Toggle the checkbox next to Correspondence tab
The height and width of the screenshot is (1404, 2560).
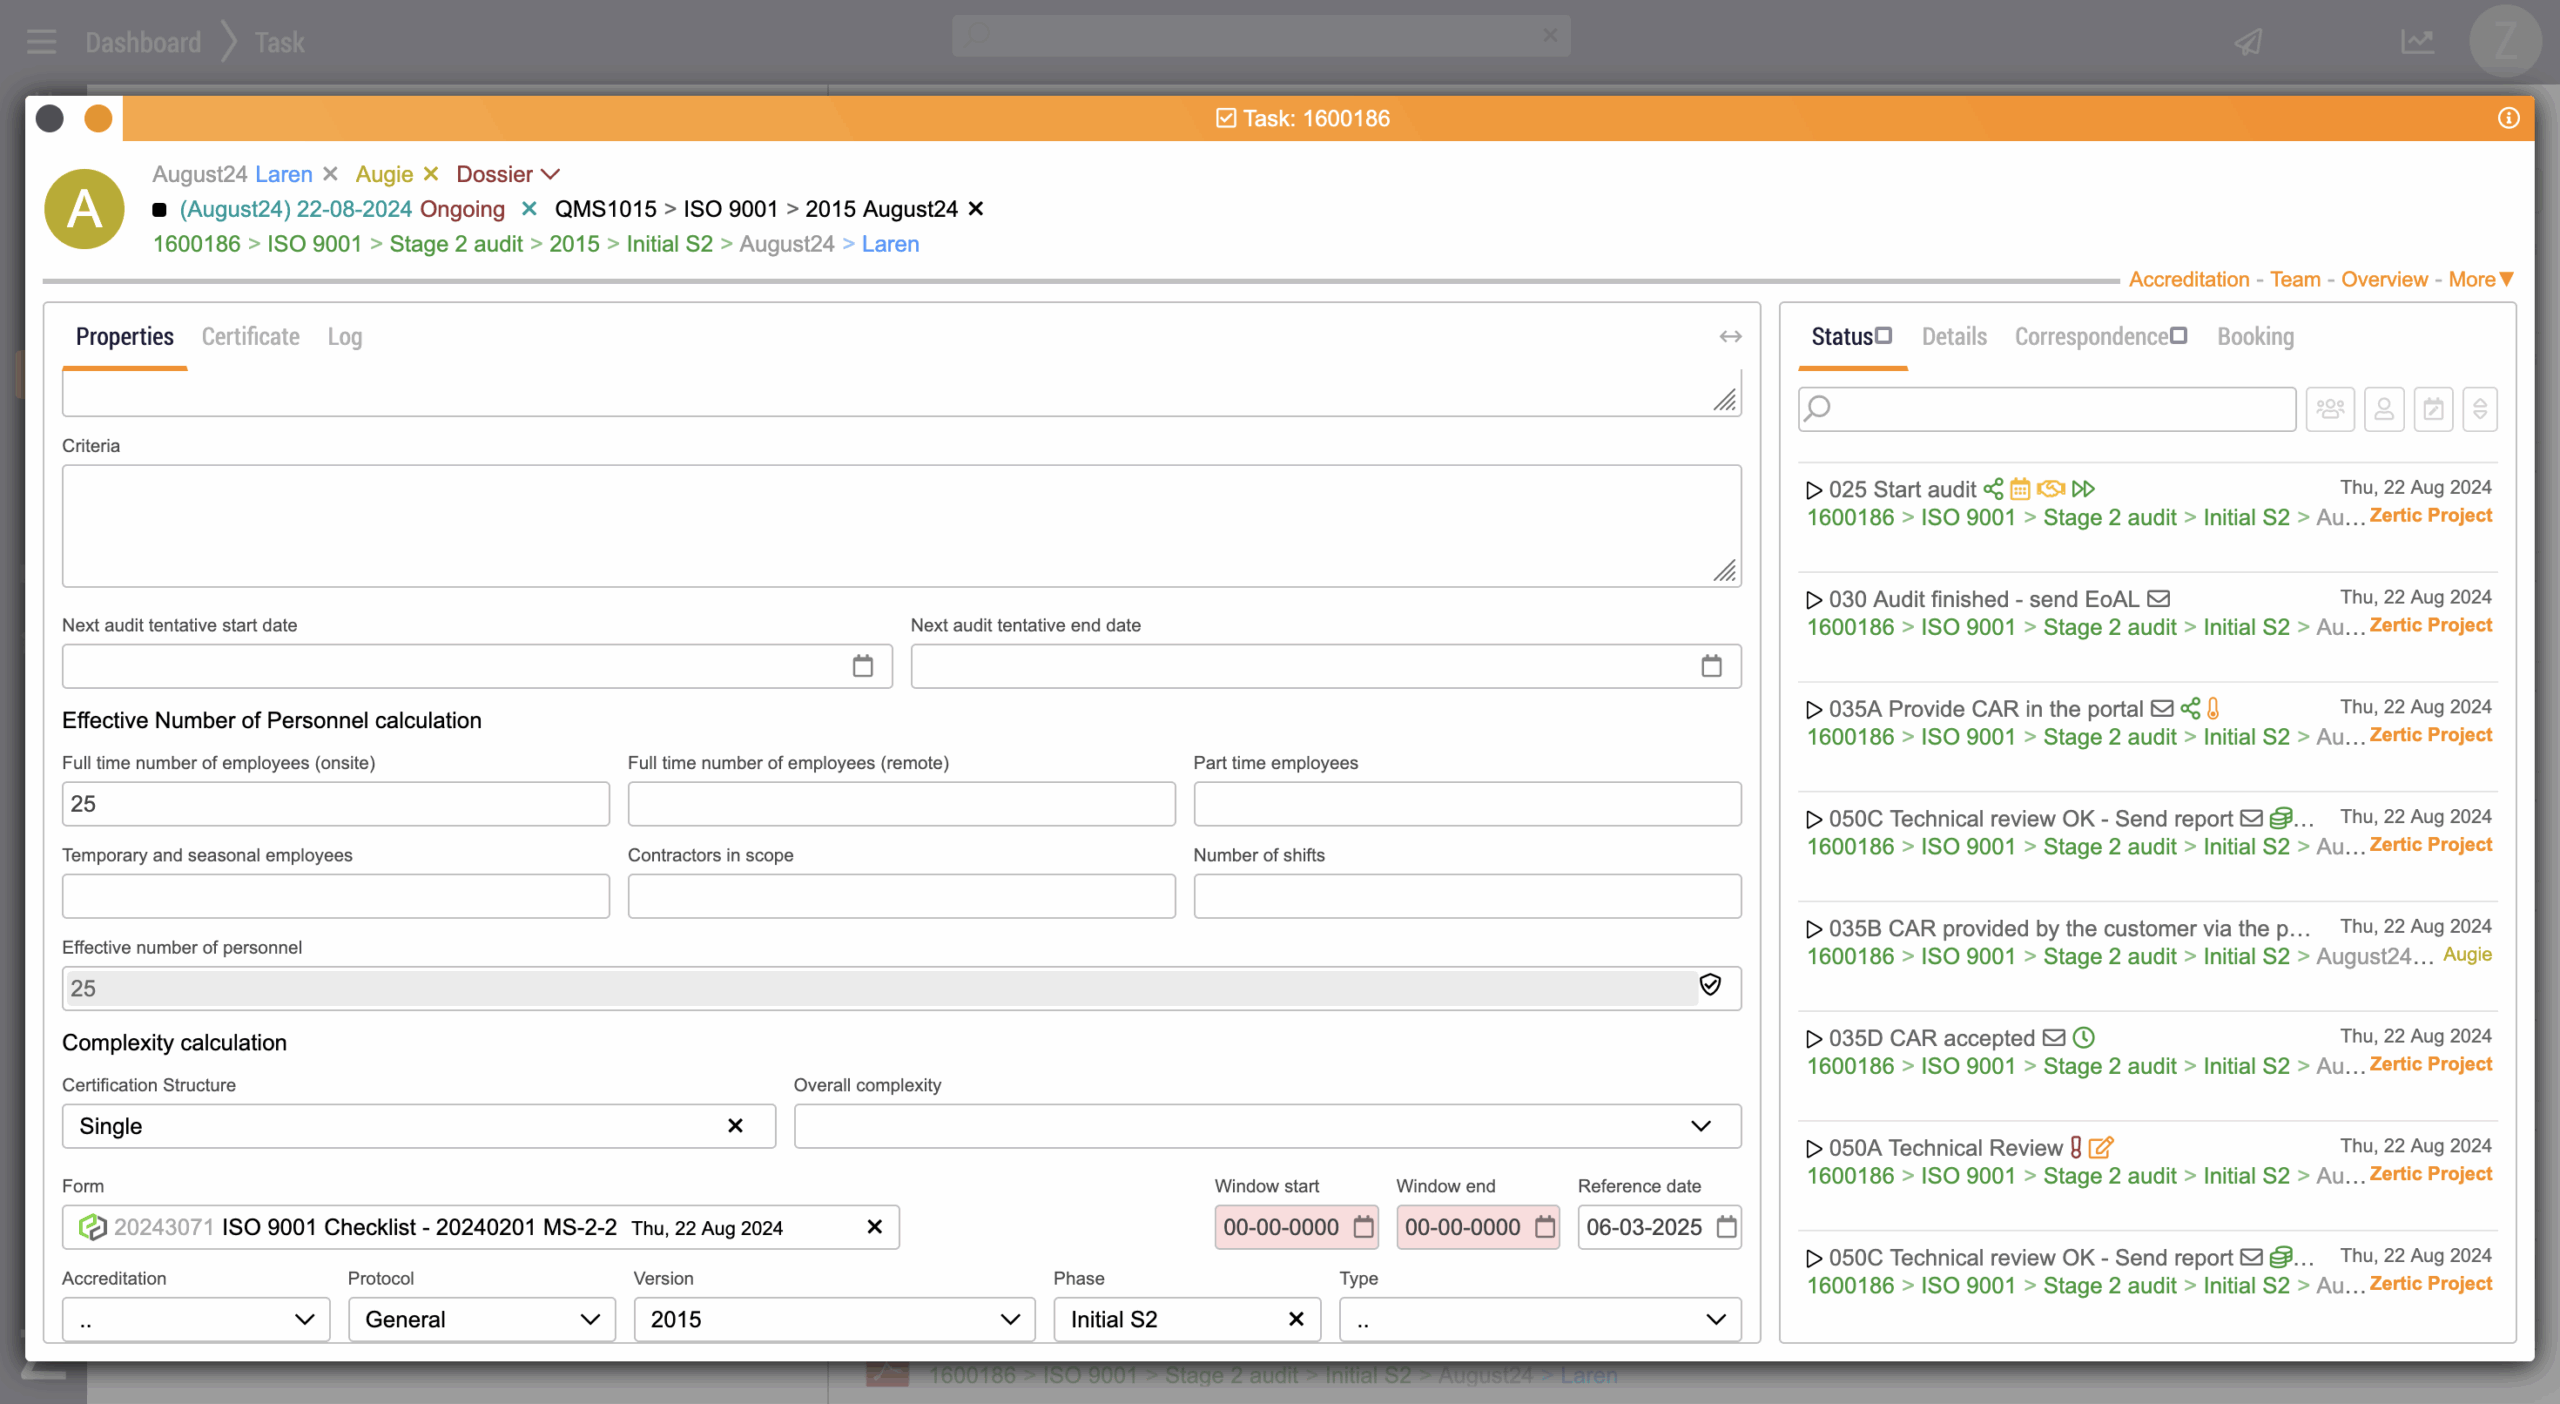tap(2179, 335)
